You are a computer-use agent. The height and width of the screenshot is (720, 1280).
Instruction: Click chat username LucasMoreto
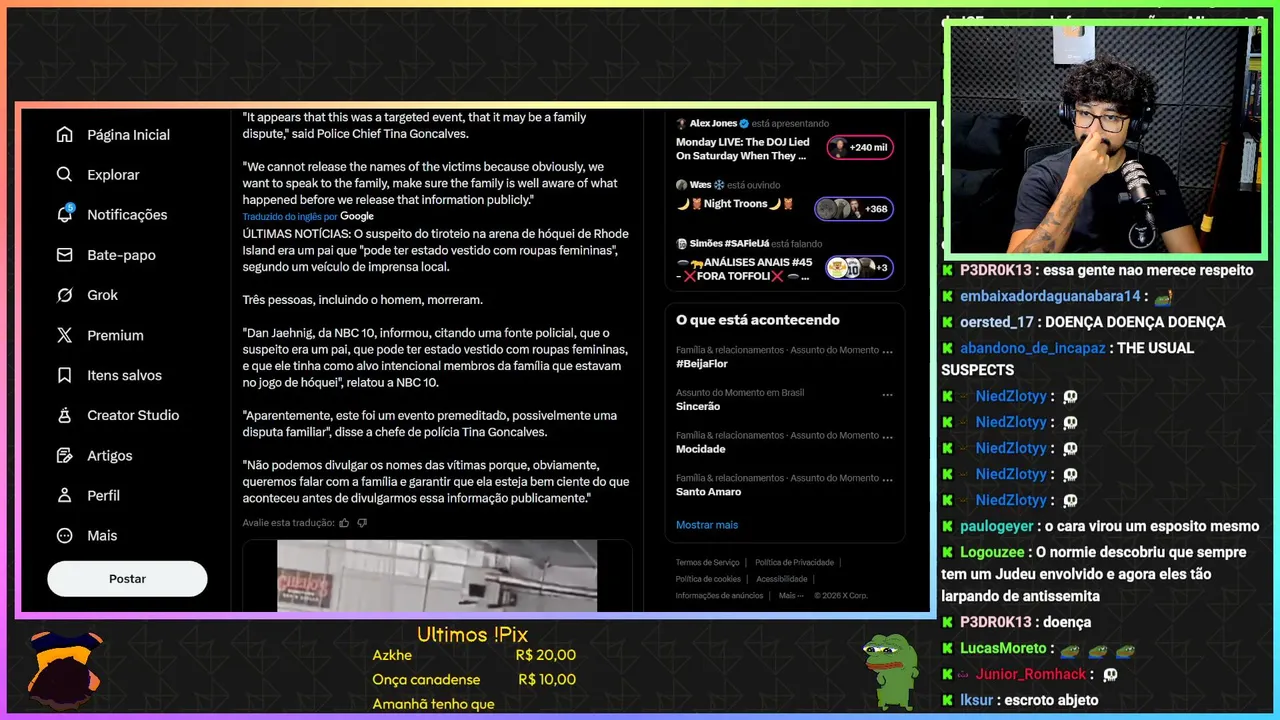(x=1003, y=648)
